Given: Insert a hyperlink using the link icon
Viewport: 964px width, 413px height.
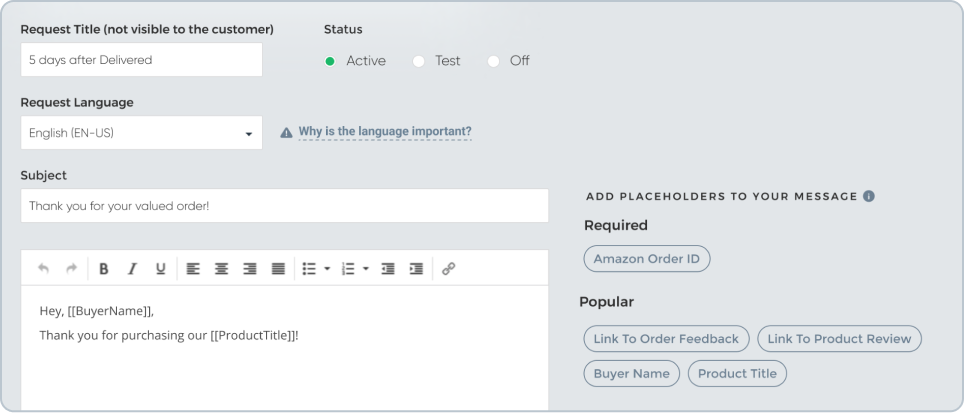Looking at the screenshot, I should [449, 269].
